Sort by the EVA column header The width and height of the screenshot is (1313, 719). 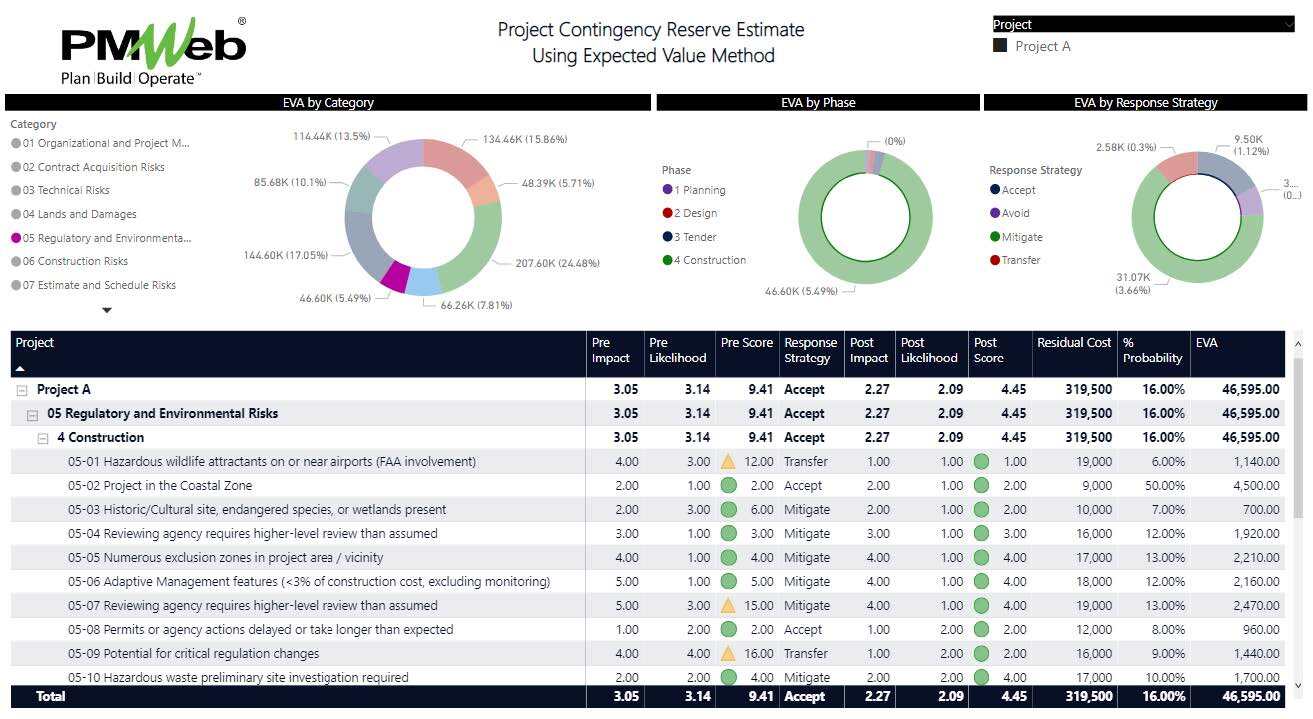1207,343
